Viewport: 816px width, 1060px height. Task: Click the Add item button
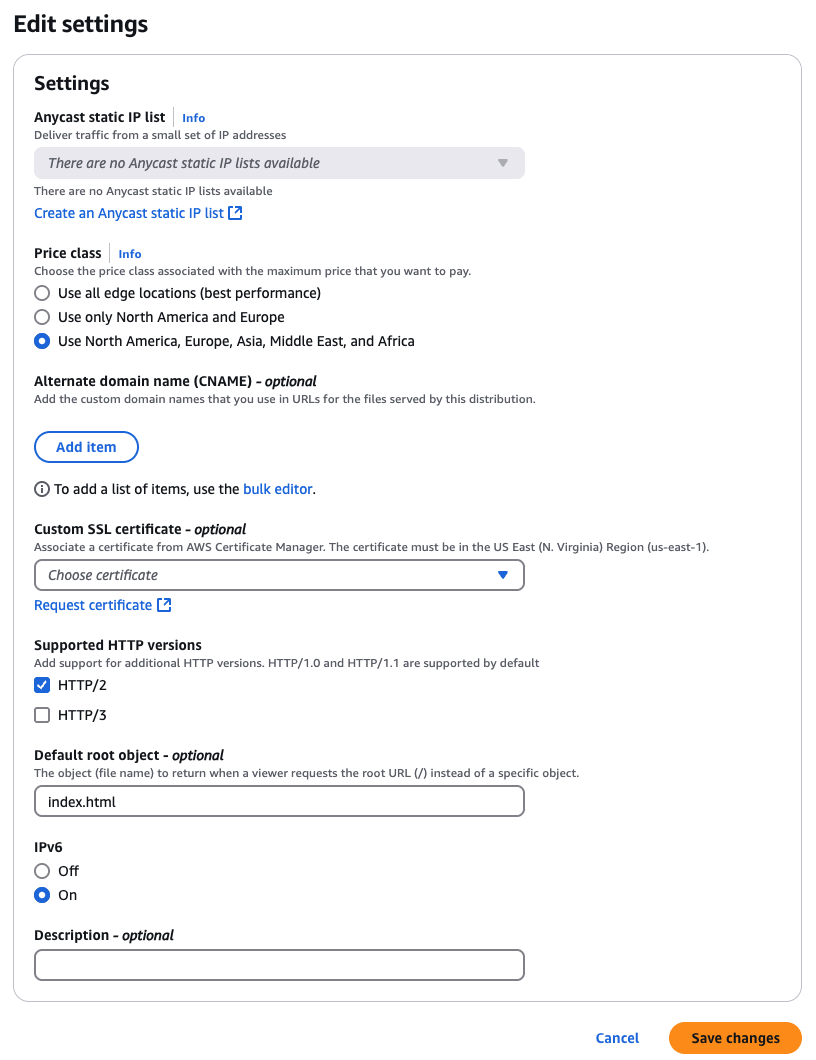[x=86, y=447]
